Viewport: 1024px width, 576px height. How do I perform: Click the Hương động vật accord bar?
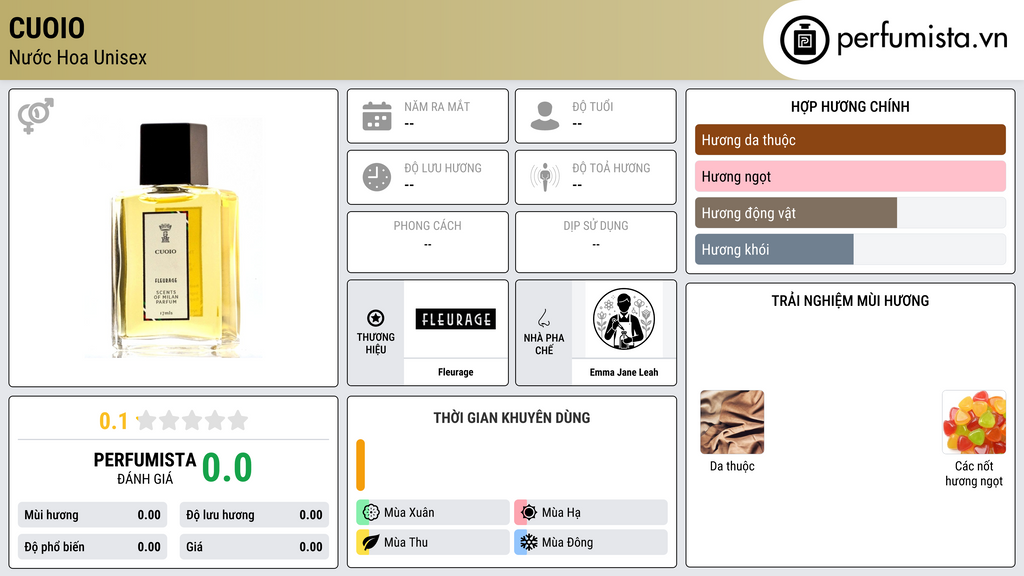(850, 213)
